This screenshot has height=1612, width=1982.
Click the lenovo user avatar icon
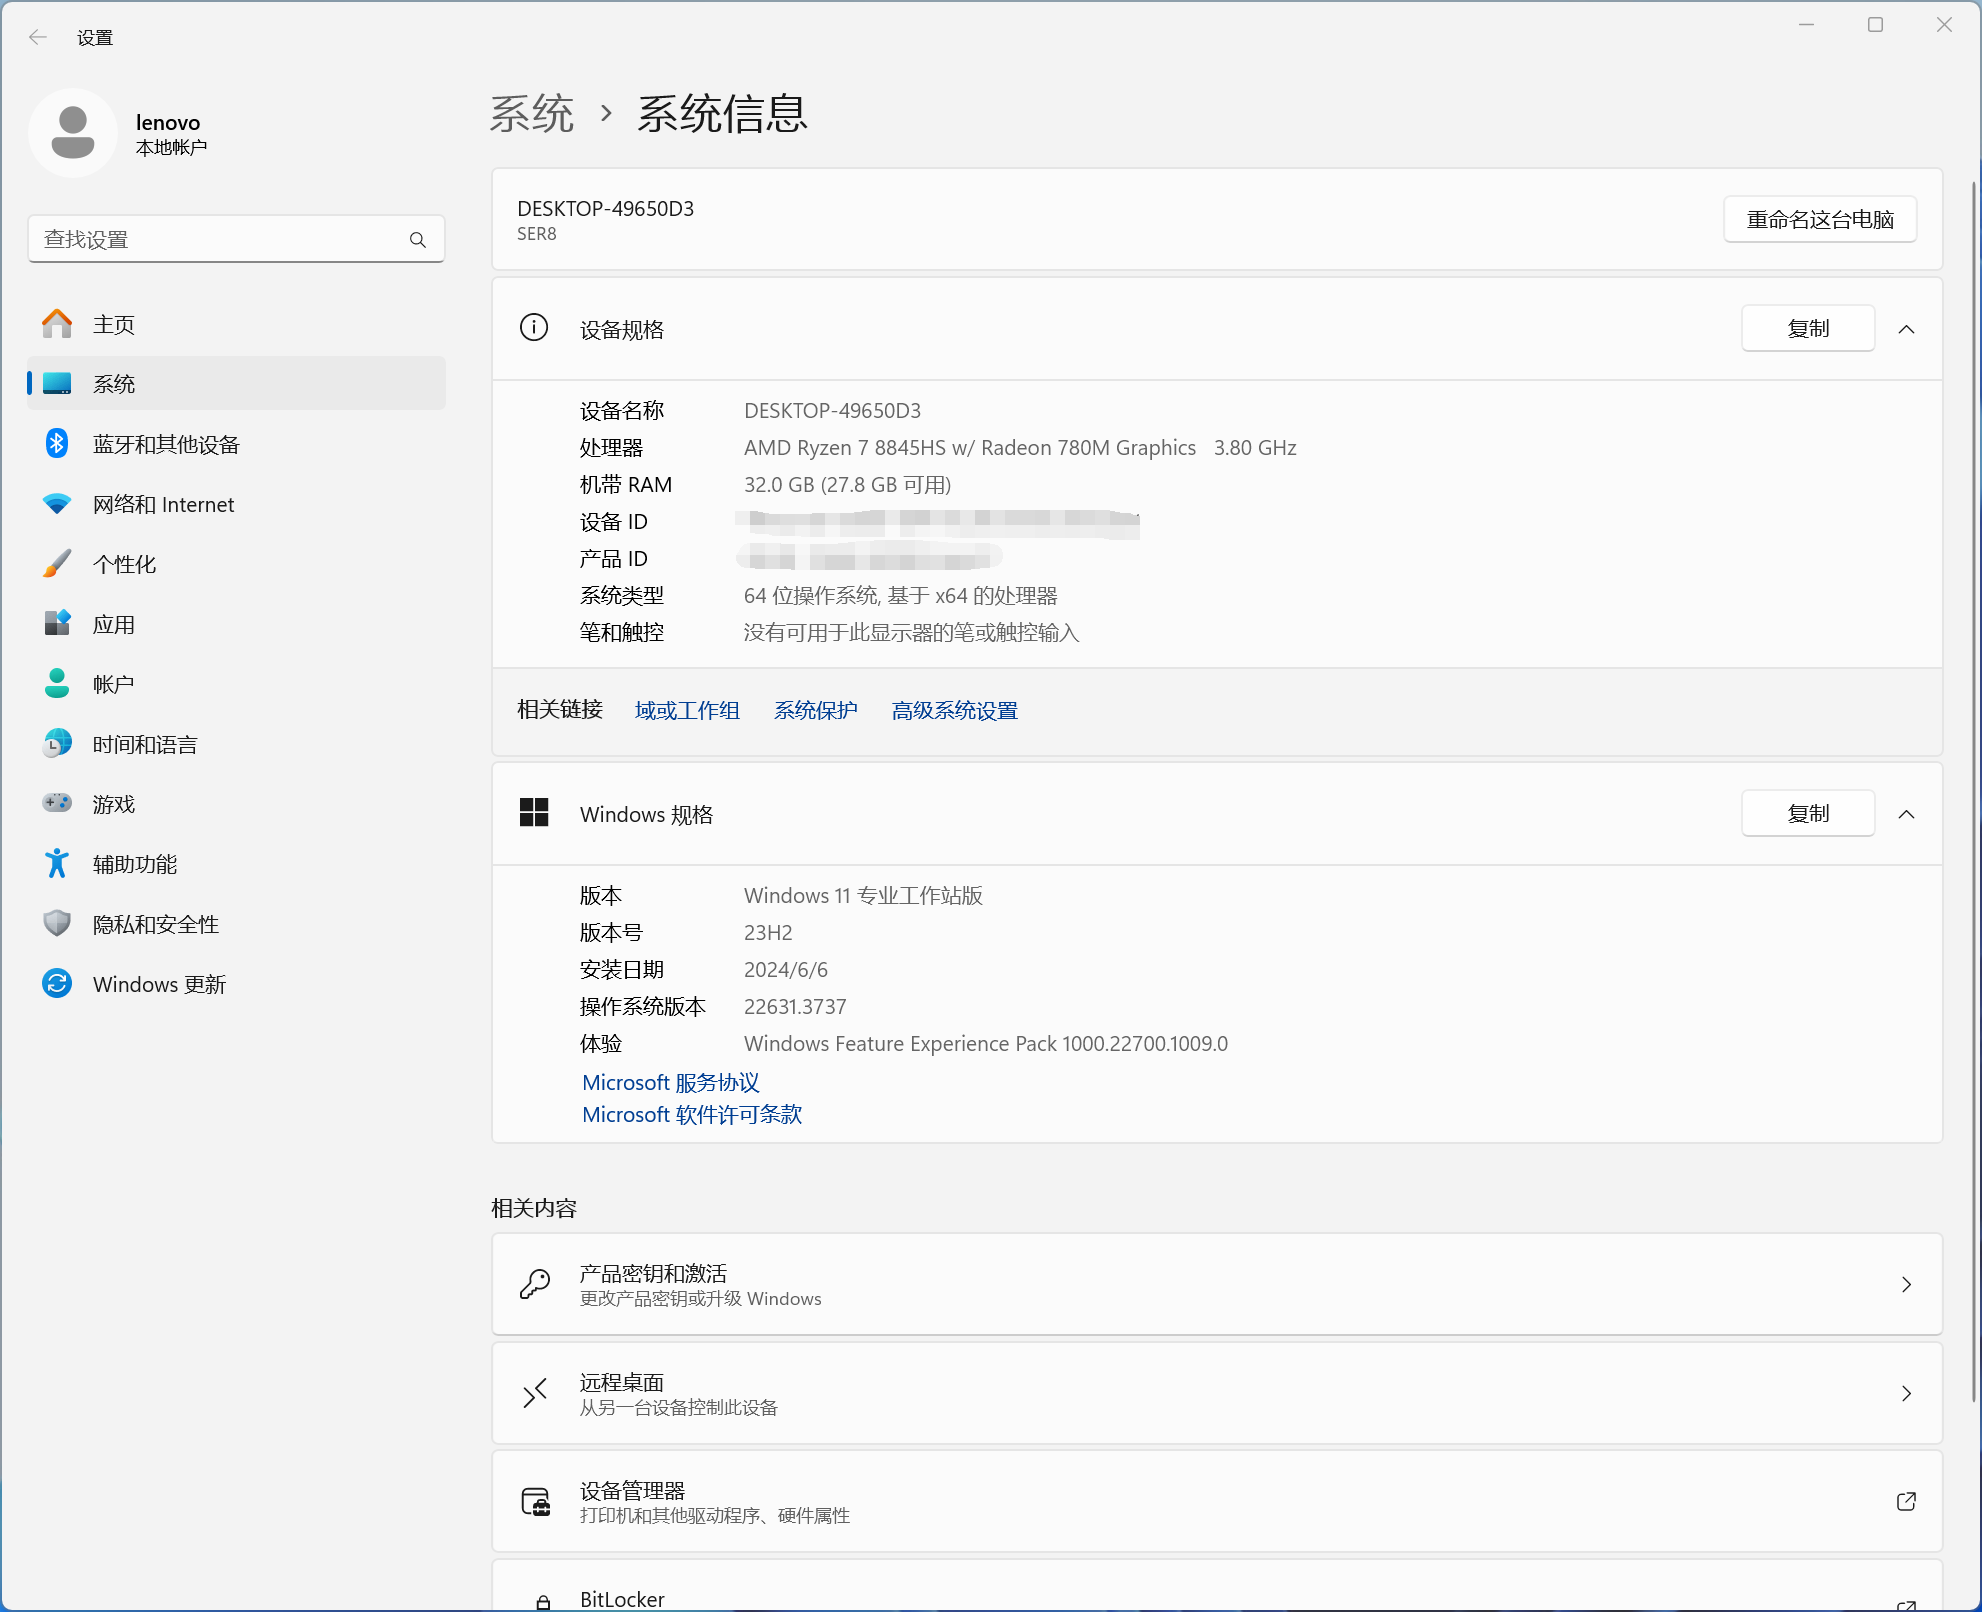pos(73,133)
